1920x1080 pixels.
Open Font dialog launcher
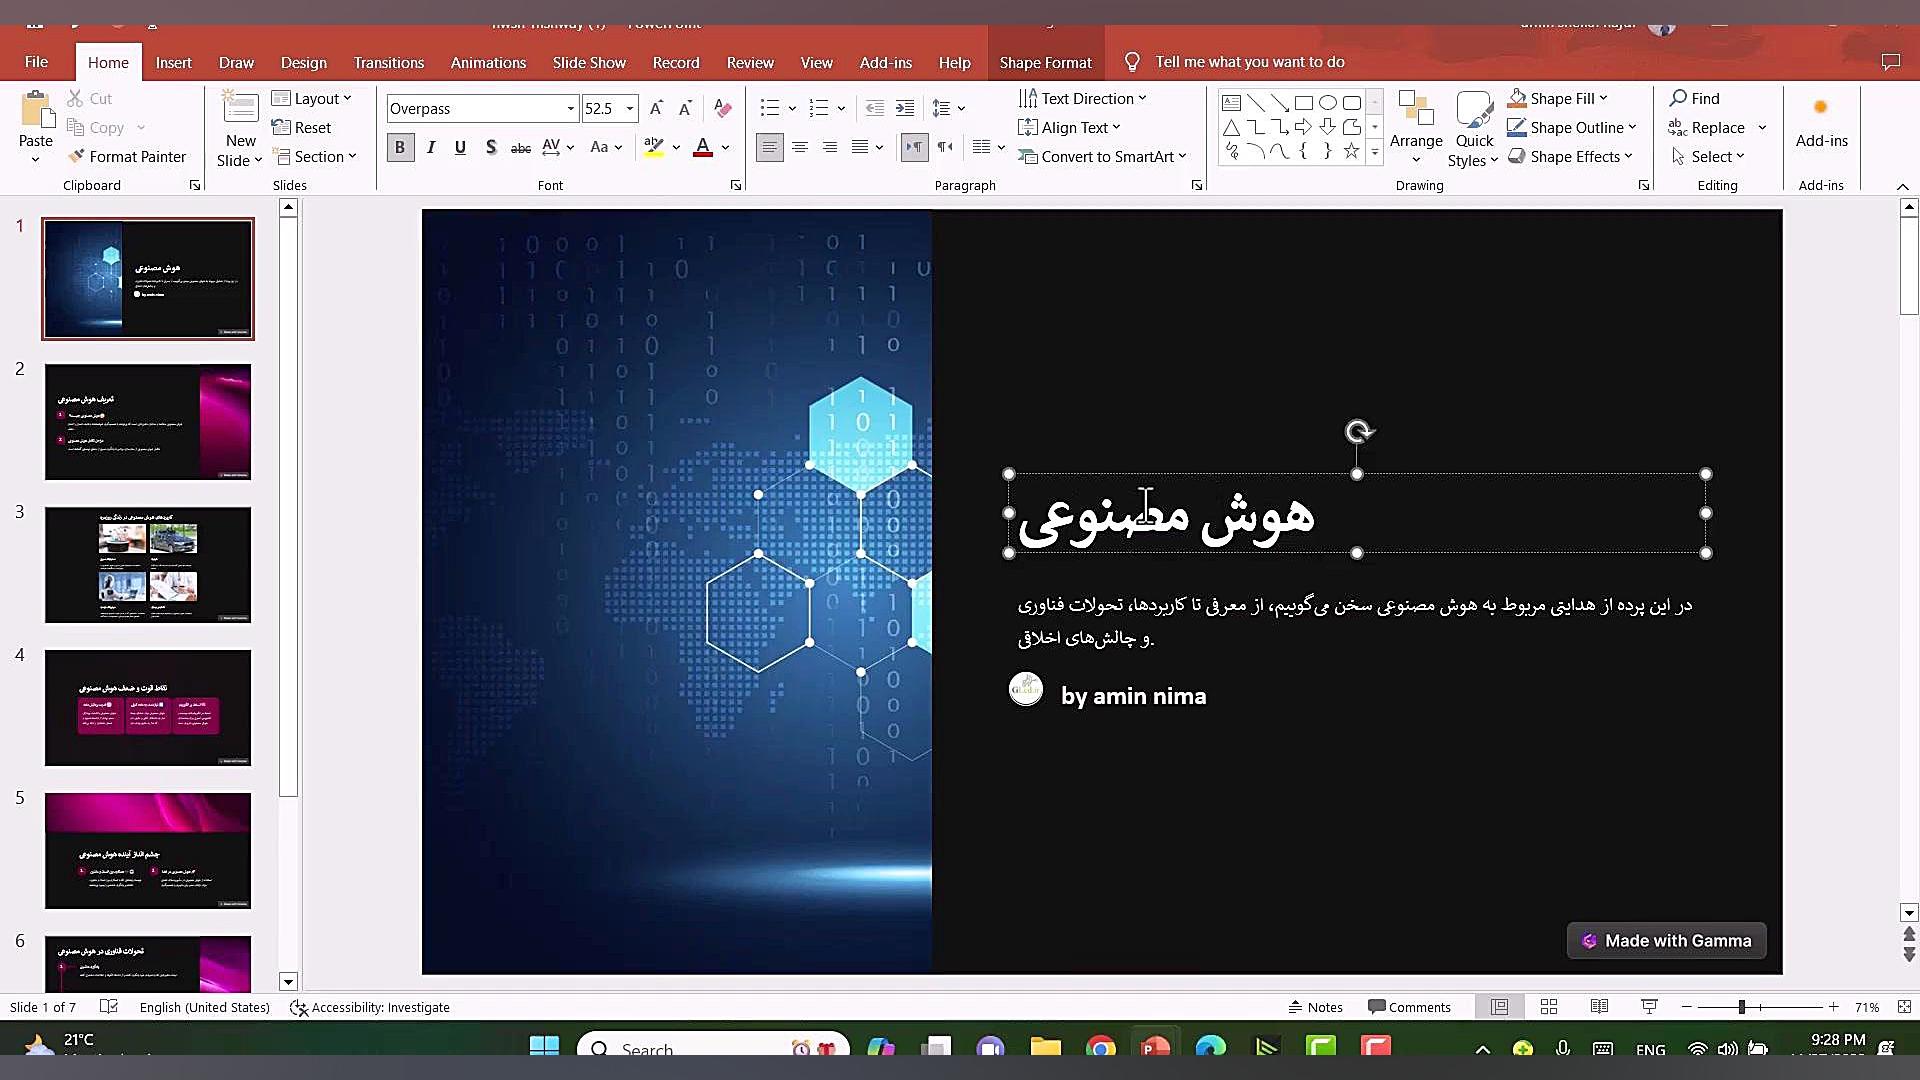[736, 185]
